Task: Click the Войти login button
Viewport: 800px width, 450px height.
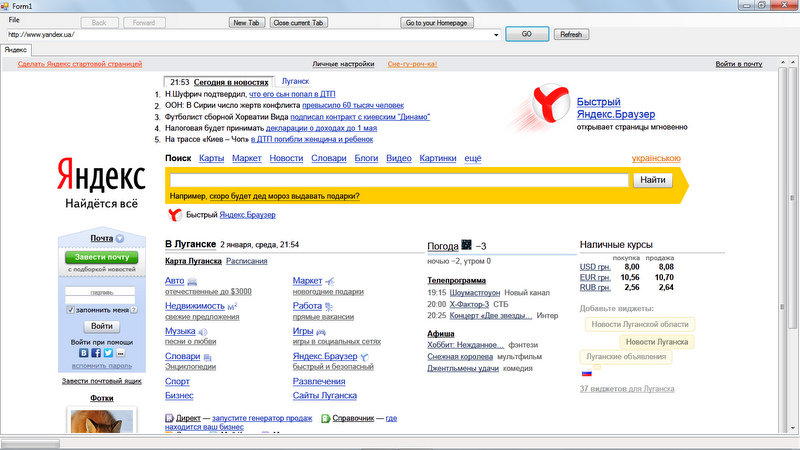Action: click(102, 326)
